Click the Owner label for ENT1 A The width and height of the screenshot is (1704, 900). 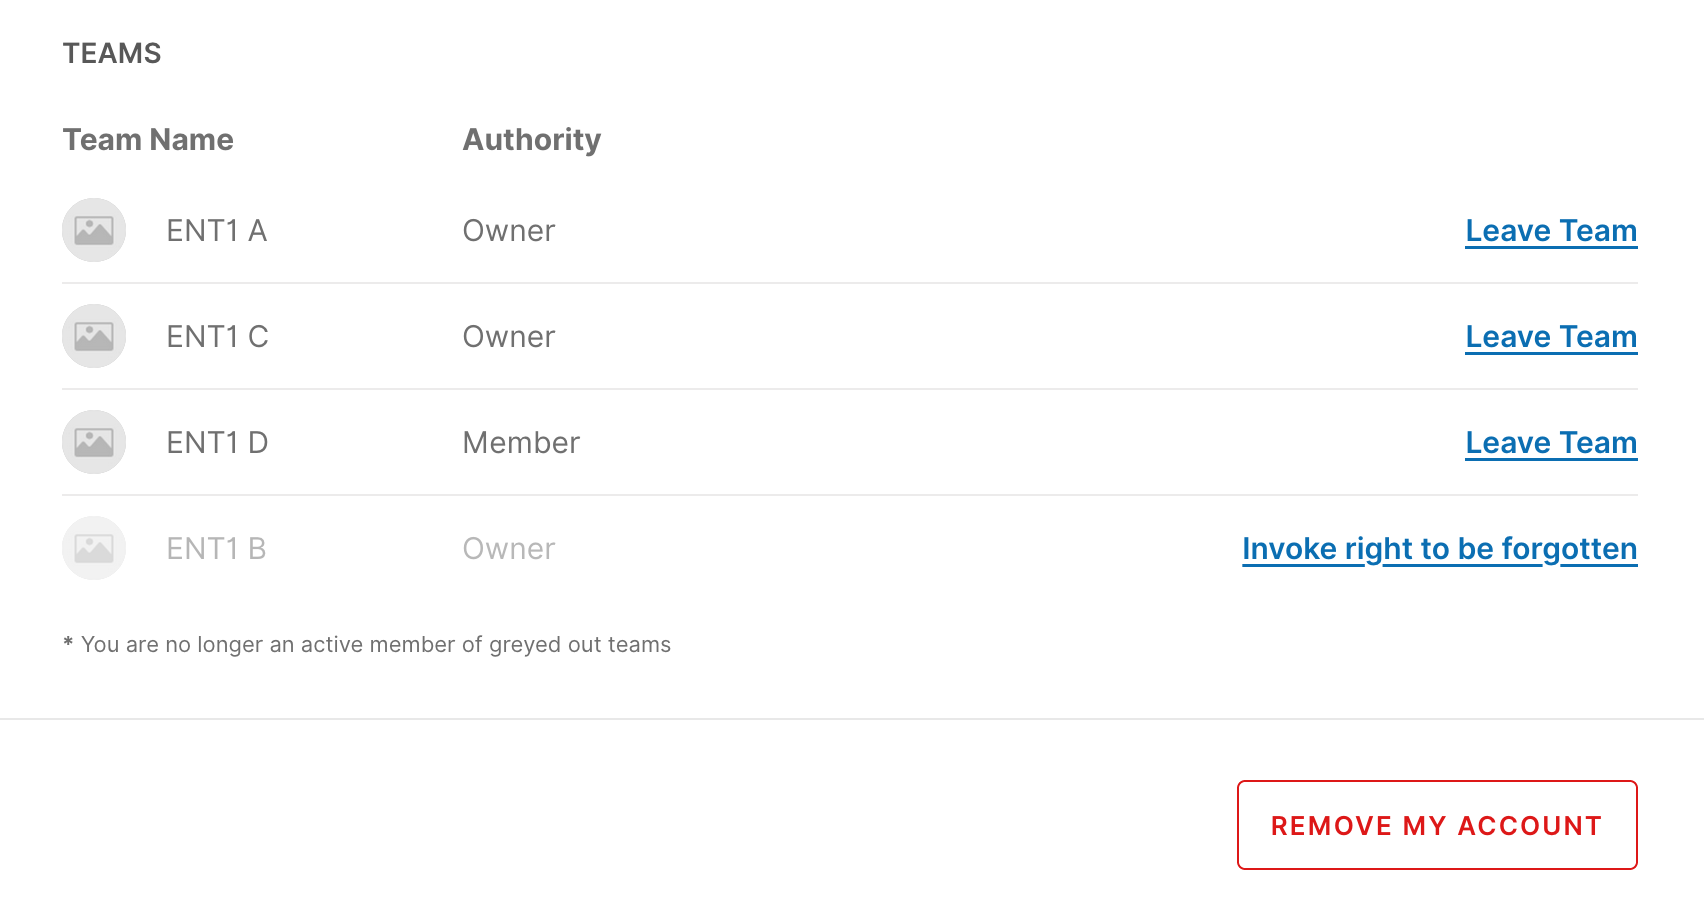(509, 230)
